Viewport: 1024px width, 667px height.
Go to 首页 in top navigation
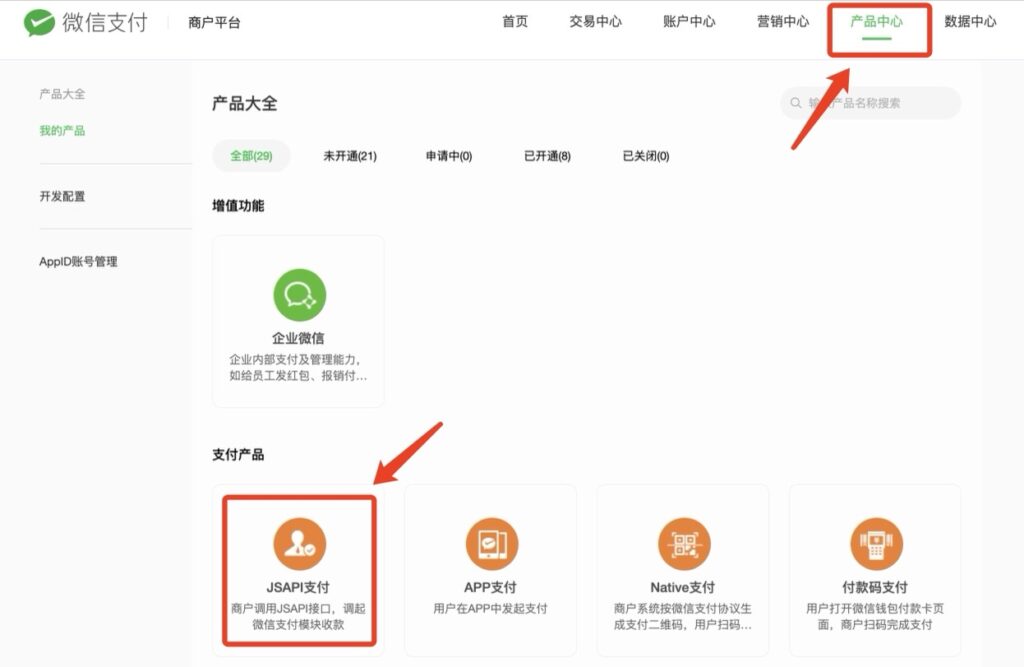tap(515, 22)
